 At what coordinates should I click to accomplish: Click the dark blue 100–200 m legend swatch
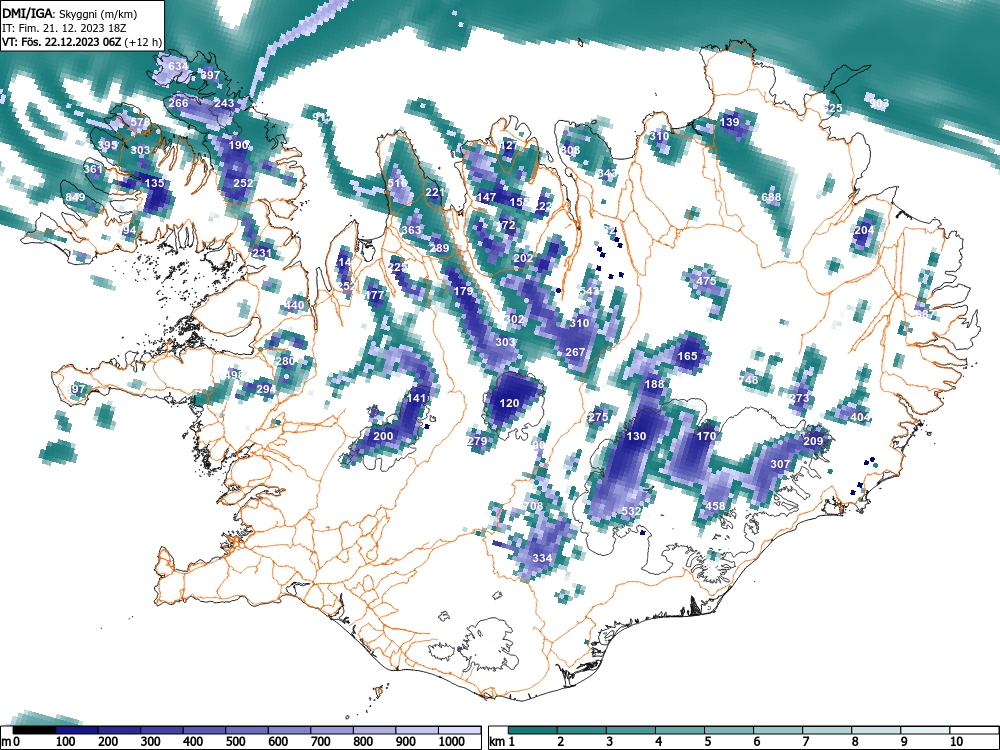[77, 731]
